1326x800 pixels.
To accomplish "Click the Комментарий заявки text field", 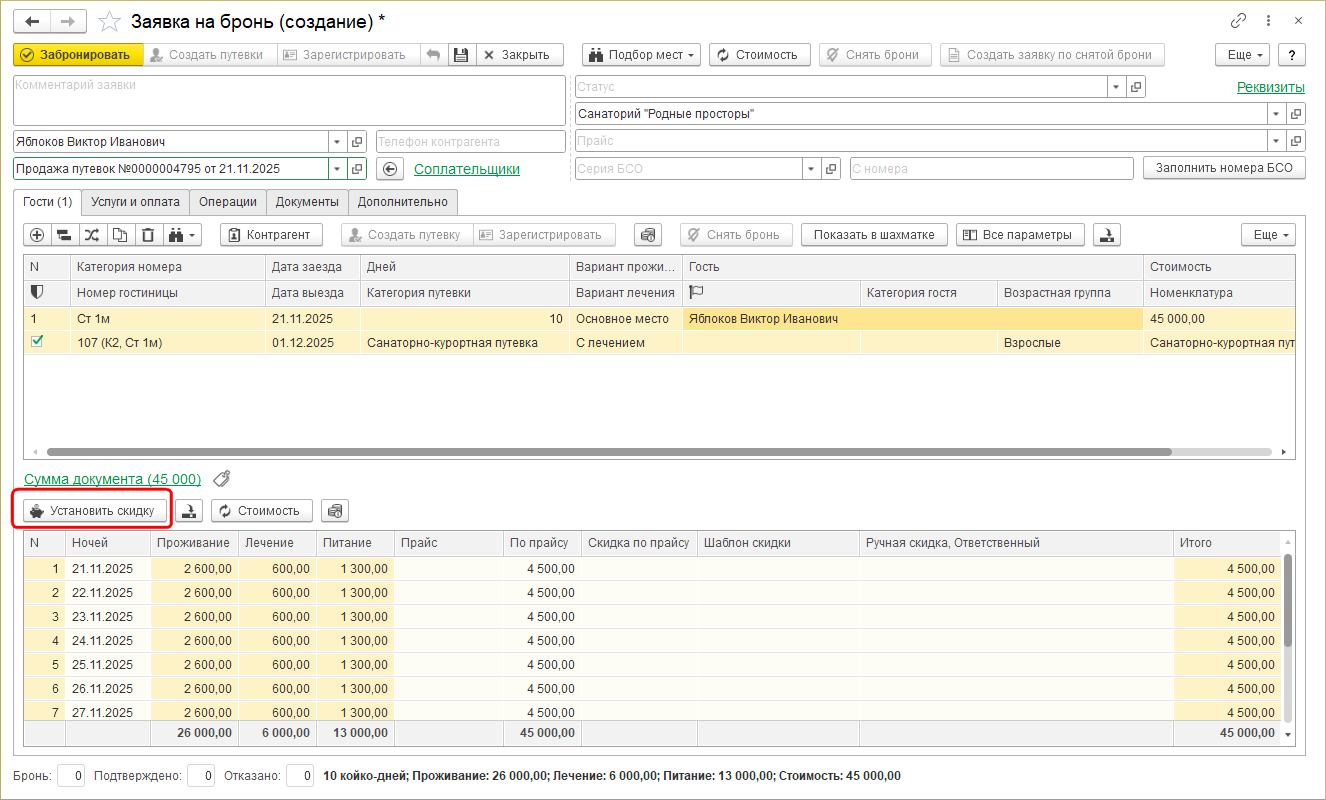I will tap(289, 100).
